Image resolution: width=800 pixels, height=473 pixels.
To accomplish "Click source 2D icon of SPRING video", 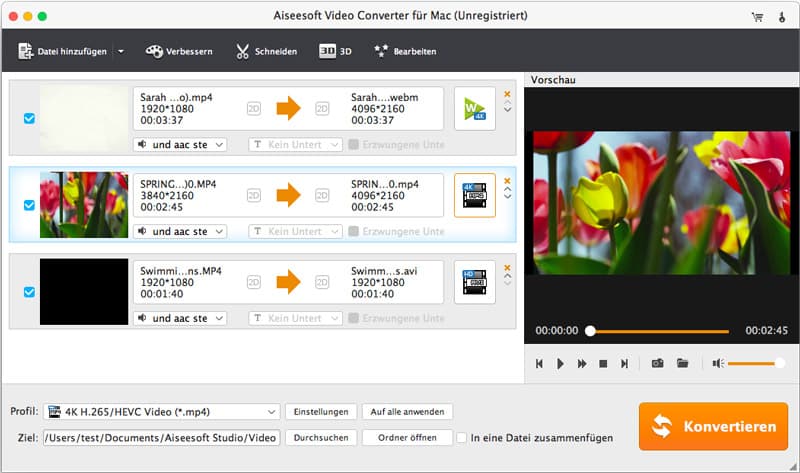I will (254, 195).
